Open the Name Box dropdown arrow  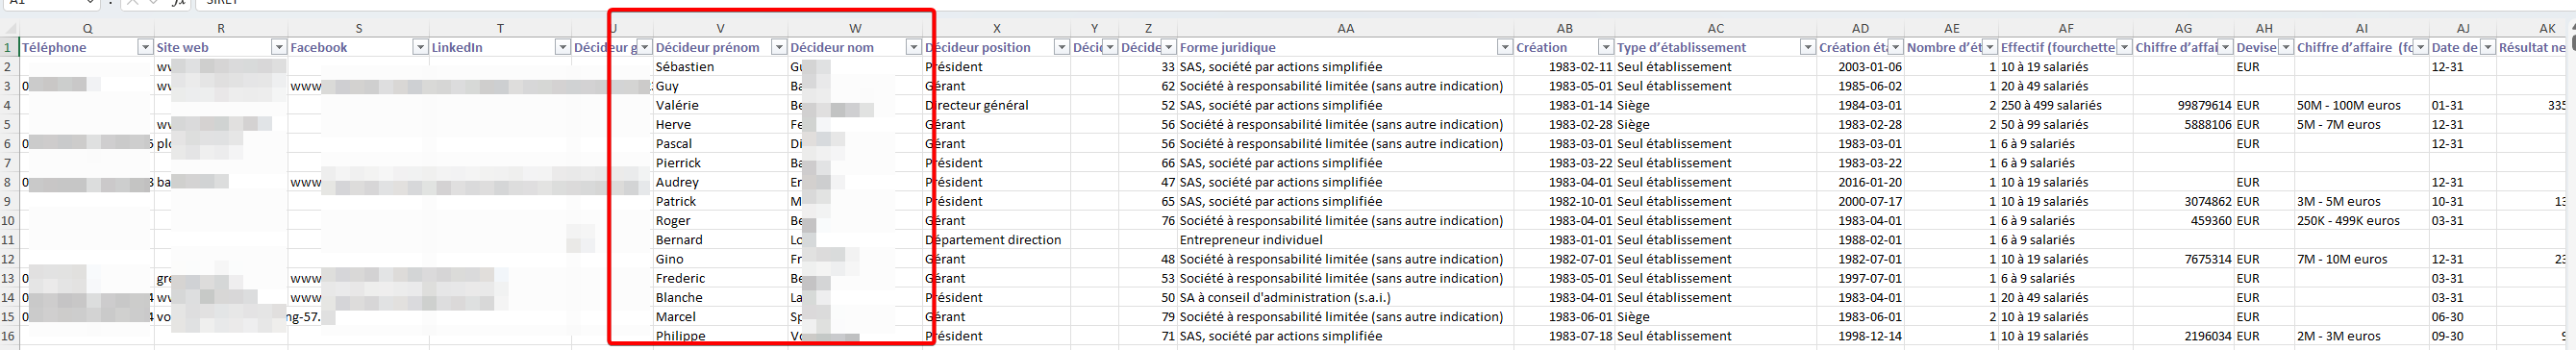[90, 3]
